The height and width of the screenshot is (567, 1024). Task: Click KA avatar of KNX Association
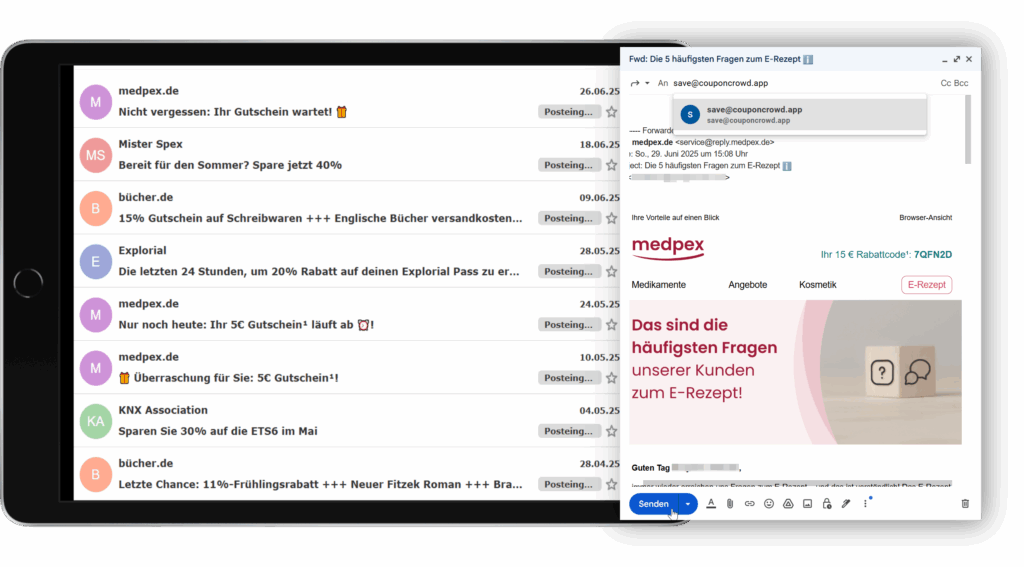tap(95, 421)
